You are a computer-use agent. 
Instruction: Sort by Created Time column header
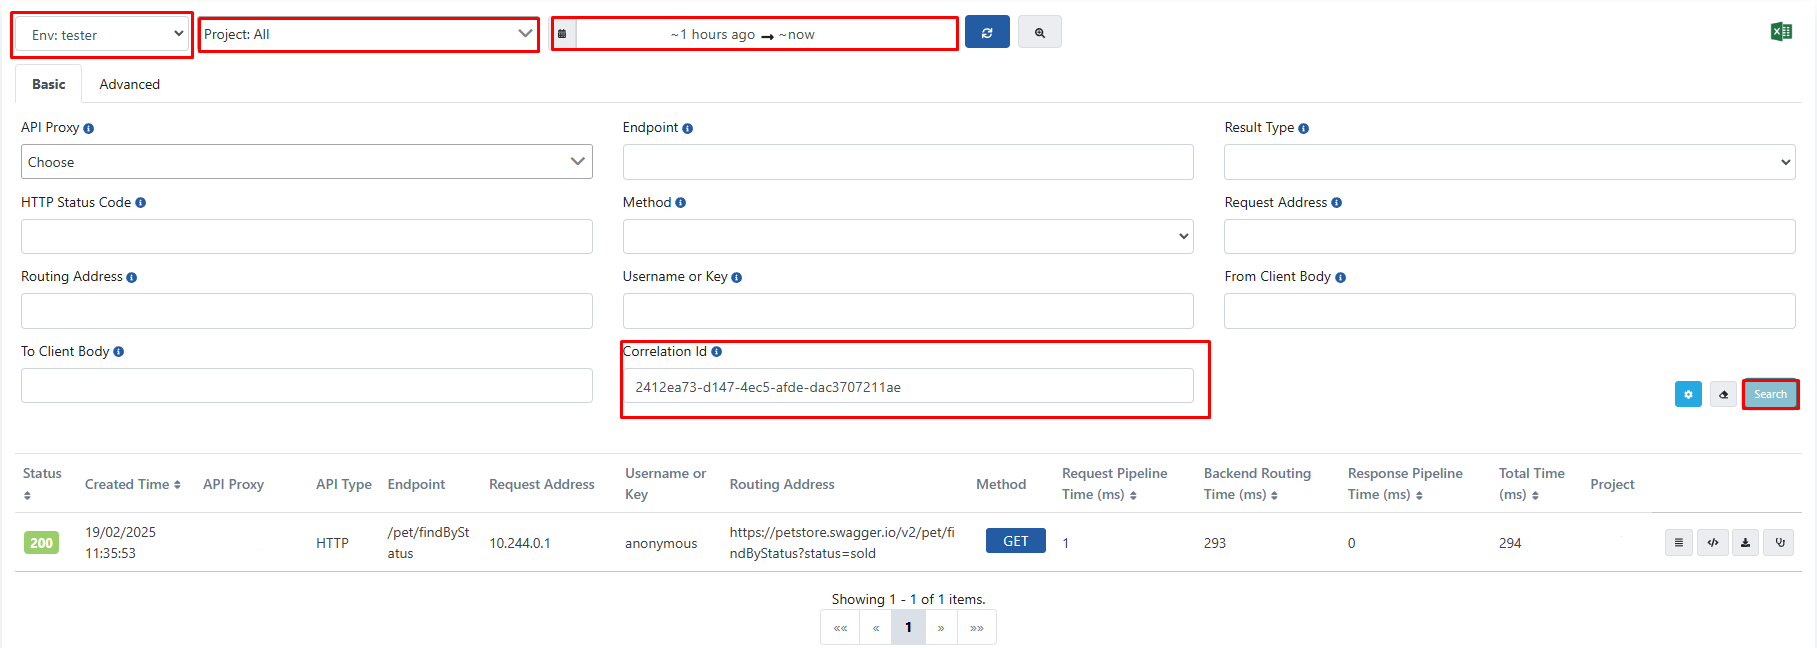[x=132, y=484]
